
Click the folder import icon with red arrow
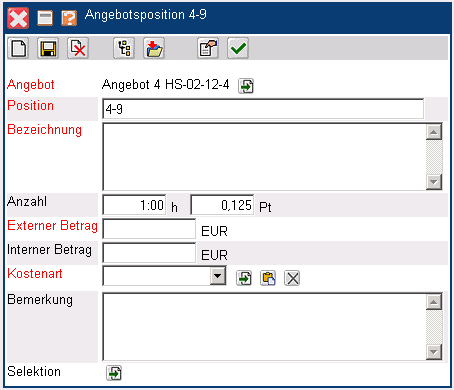(x=154, y=48)
